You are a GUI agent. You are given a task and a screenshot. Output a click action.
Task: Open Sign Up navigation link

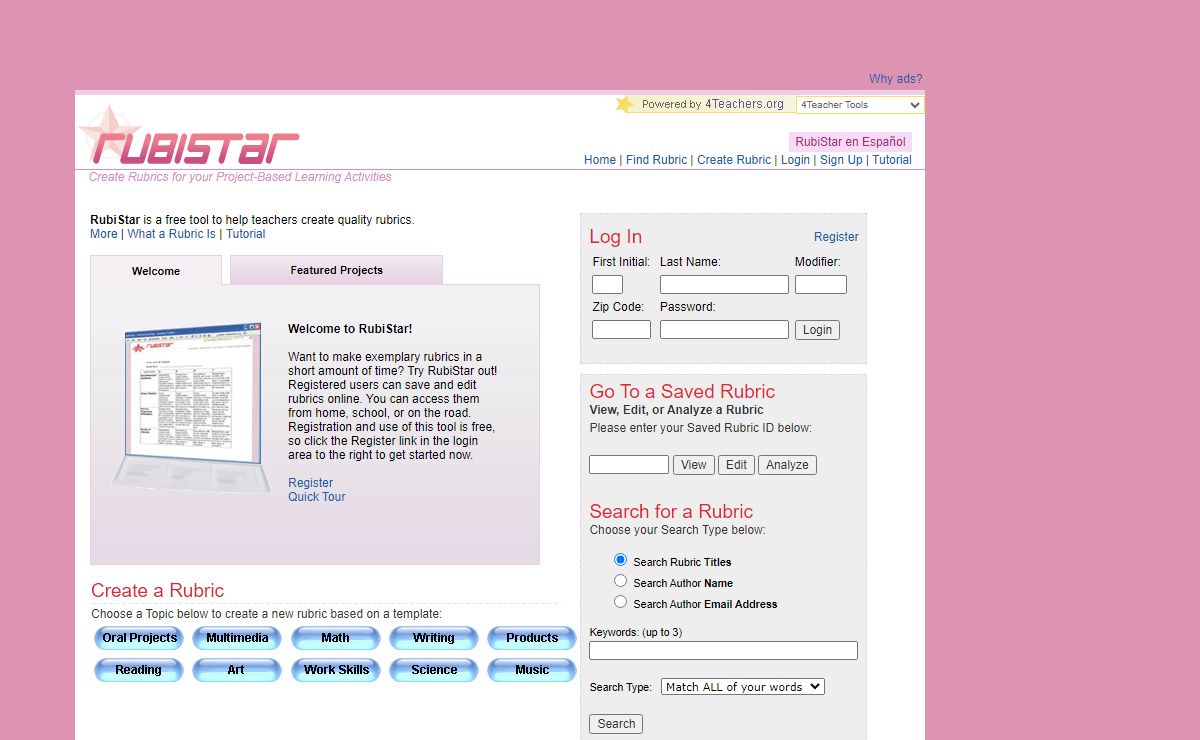click(841, 160)
